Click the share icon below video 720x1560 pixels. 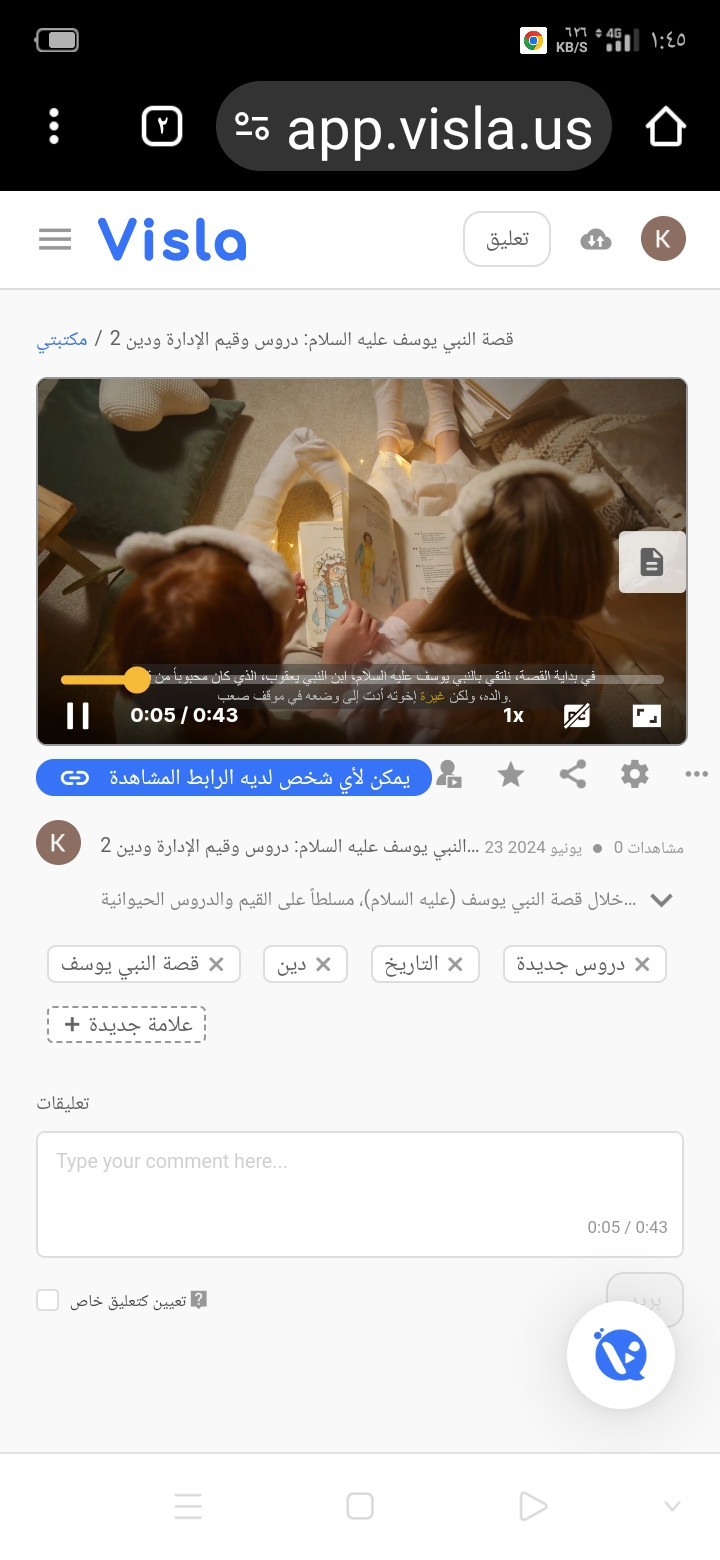(x=573, y=774)
